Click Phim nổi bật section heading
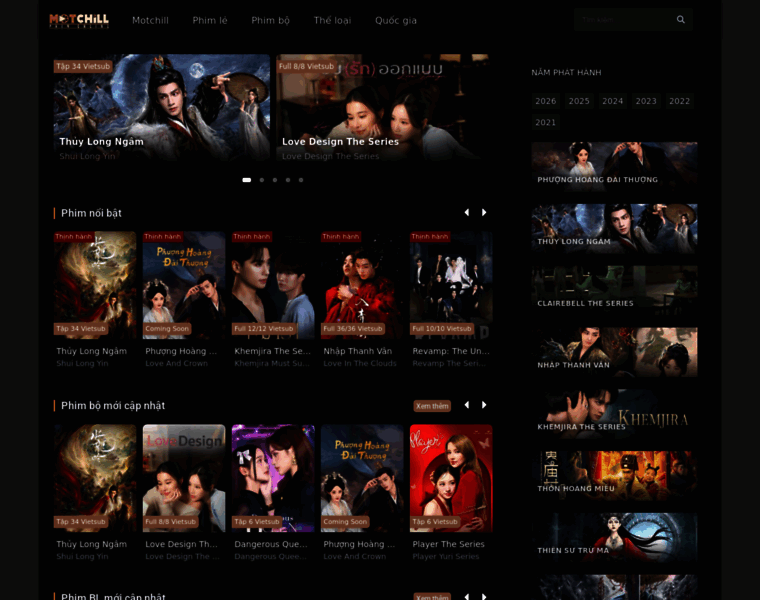The width and height of the screenshot is (760, 600). coord(91,213)
